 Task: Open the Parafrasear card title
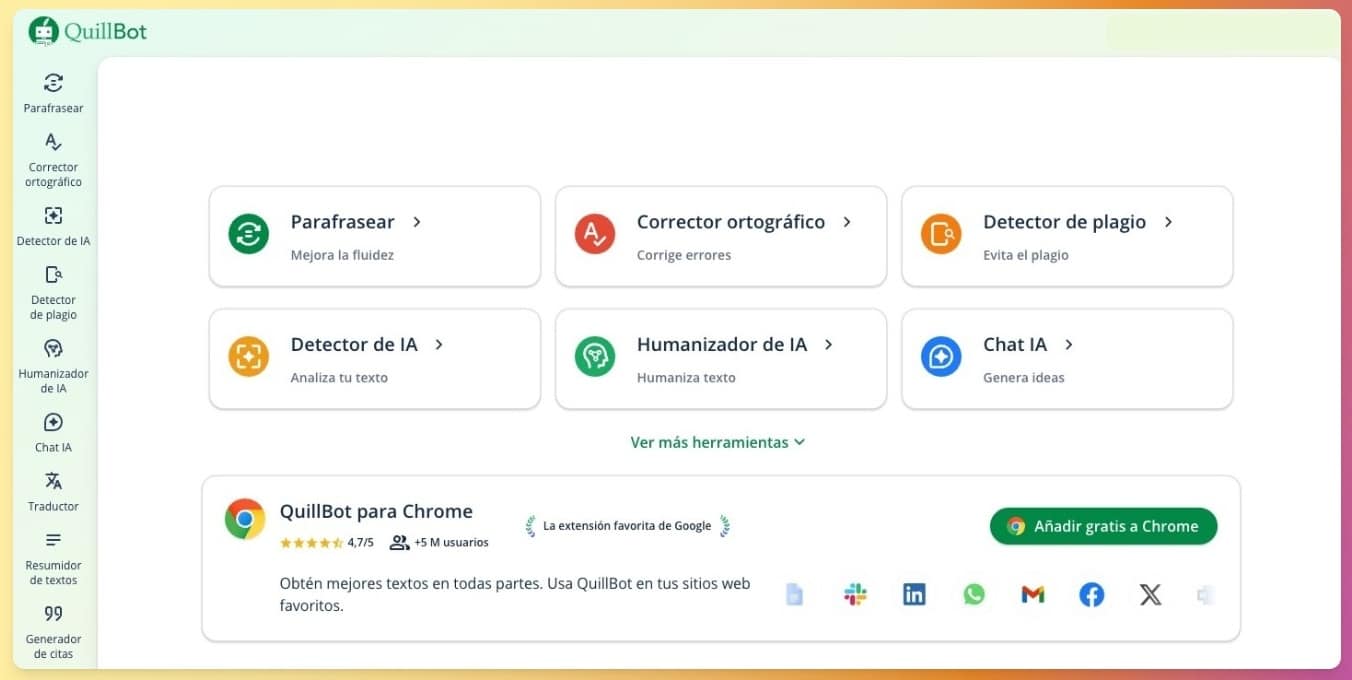(342, 222)
